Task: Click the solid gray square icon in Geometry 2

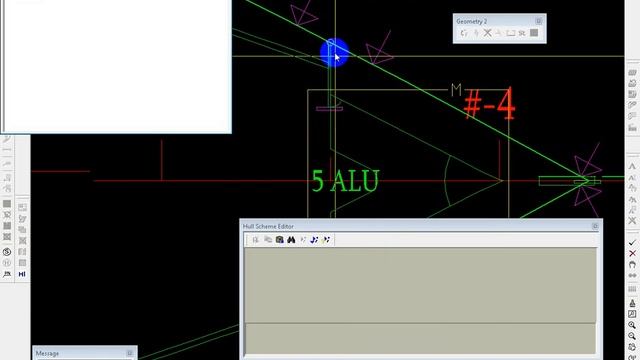Action: point(534,33)
